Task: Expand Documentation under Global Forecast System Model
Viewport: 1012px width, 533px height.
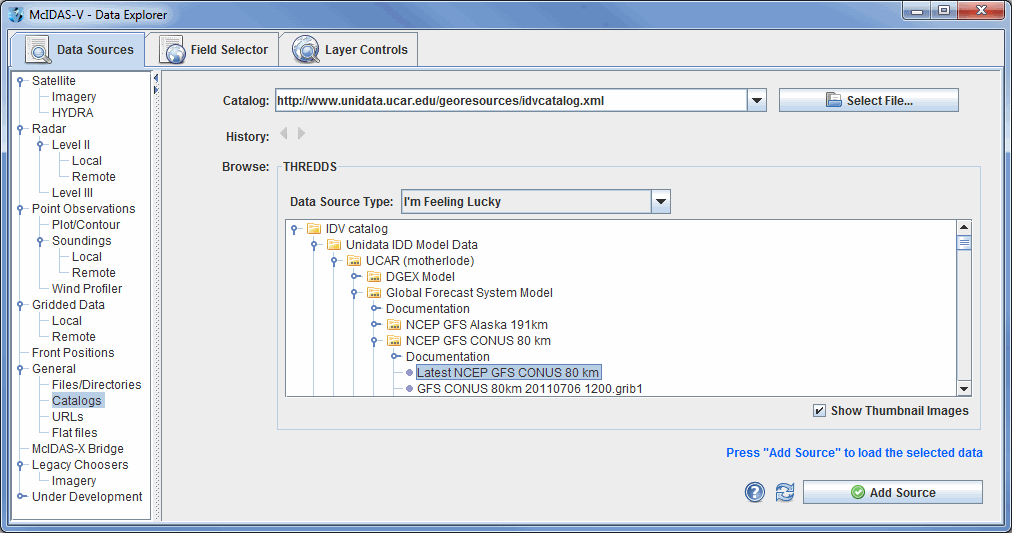Action: pos(376,308)
